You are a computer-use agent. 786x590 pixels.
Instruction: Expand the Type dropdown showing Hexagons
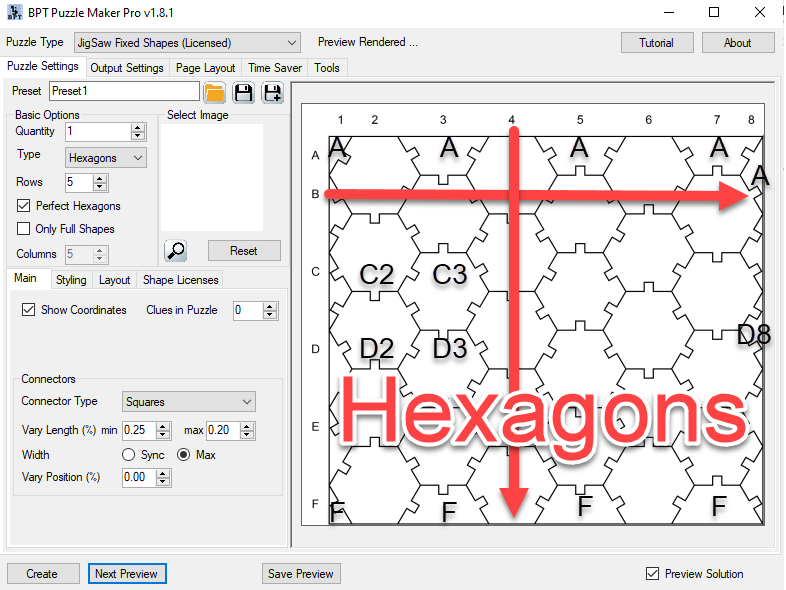click(106, 157)
